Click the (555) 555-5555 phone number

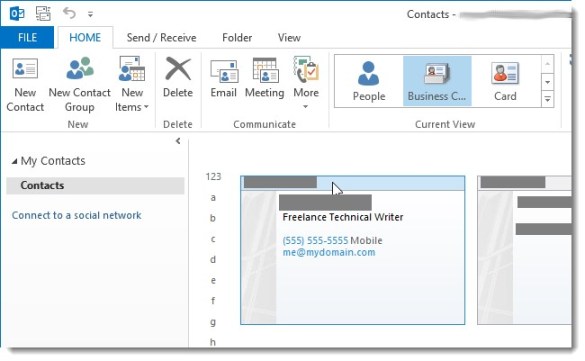[x=315, y=240]
